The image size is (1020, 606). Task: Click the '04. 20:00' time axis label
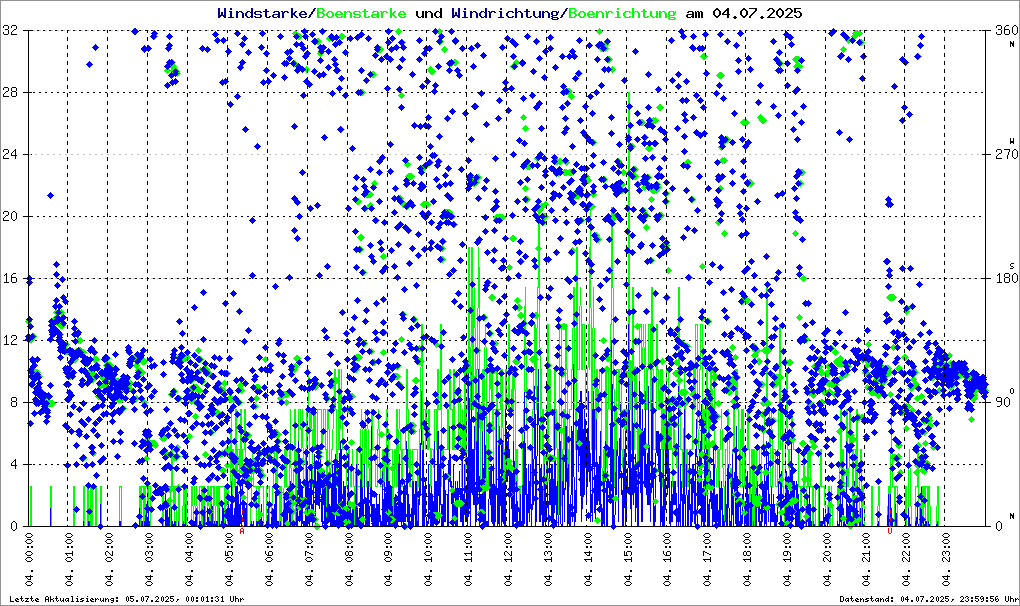tap(827, 559)
